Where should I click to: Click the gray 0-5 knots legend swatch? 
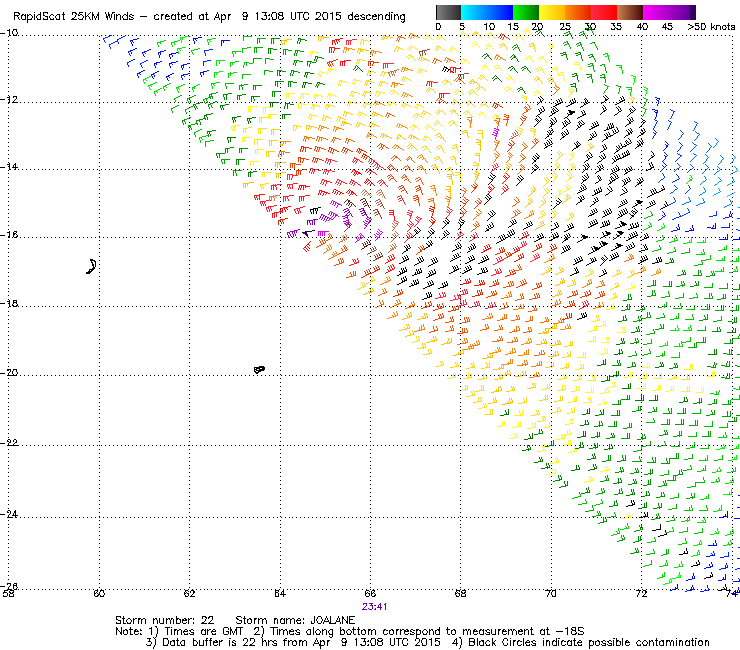point(448,12)
